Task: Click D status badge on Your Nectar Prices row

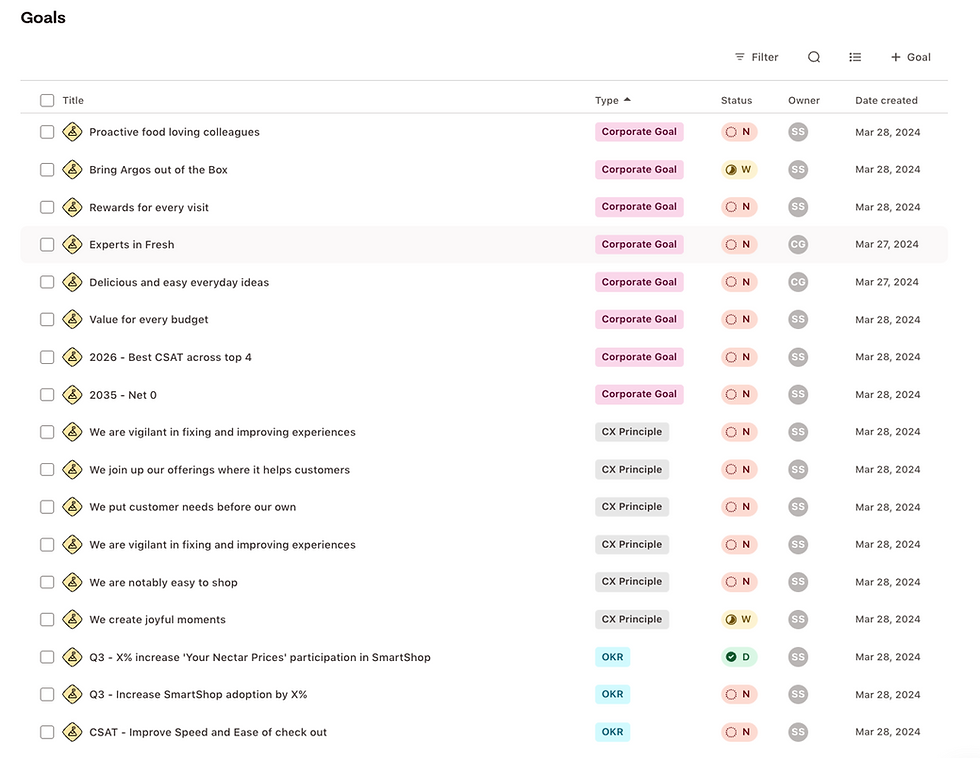Action: pyautogui.click(x=739, y=657)
